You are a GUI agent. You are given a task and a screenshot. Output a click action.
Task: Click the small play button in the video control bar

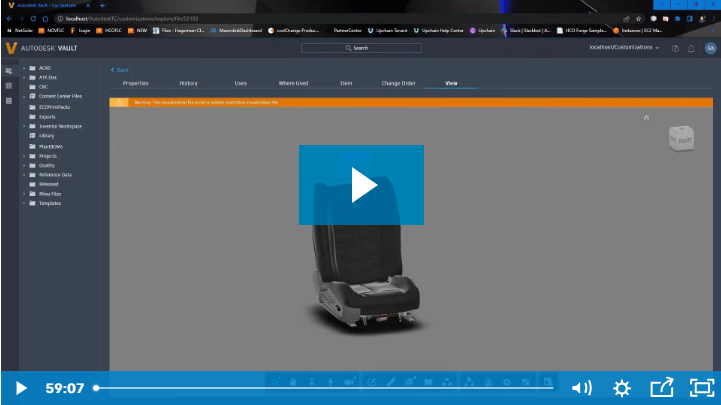(21, 388)
